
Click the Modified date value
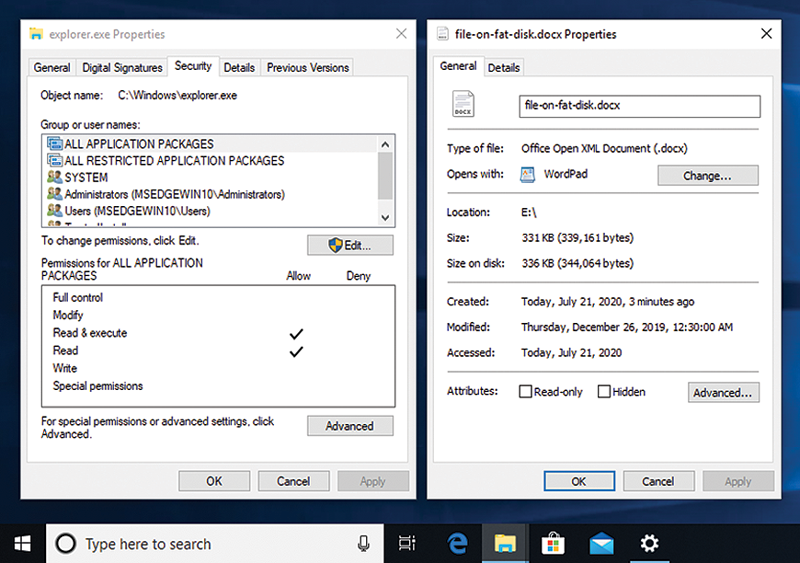(627, 327)
